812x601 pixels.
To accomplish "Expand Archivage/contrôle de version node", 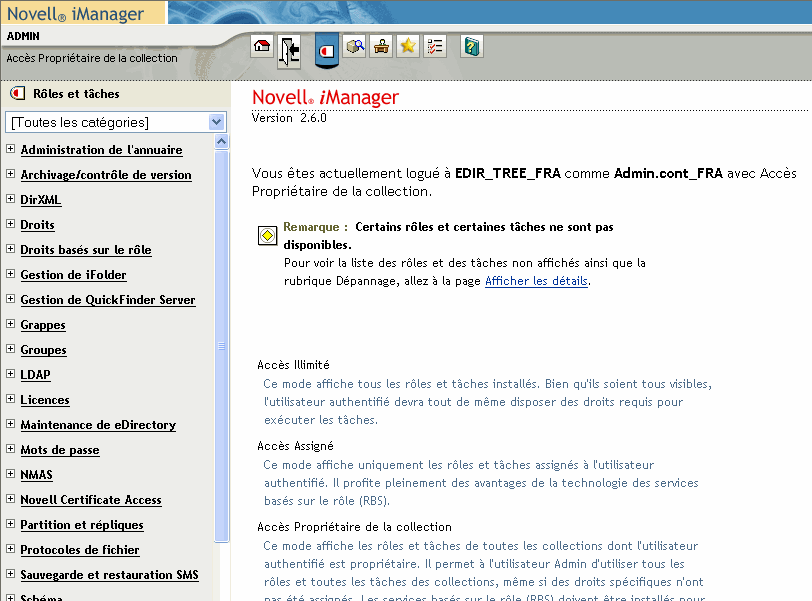I will [10, 173].
